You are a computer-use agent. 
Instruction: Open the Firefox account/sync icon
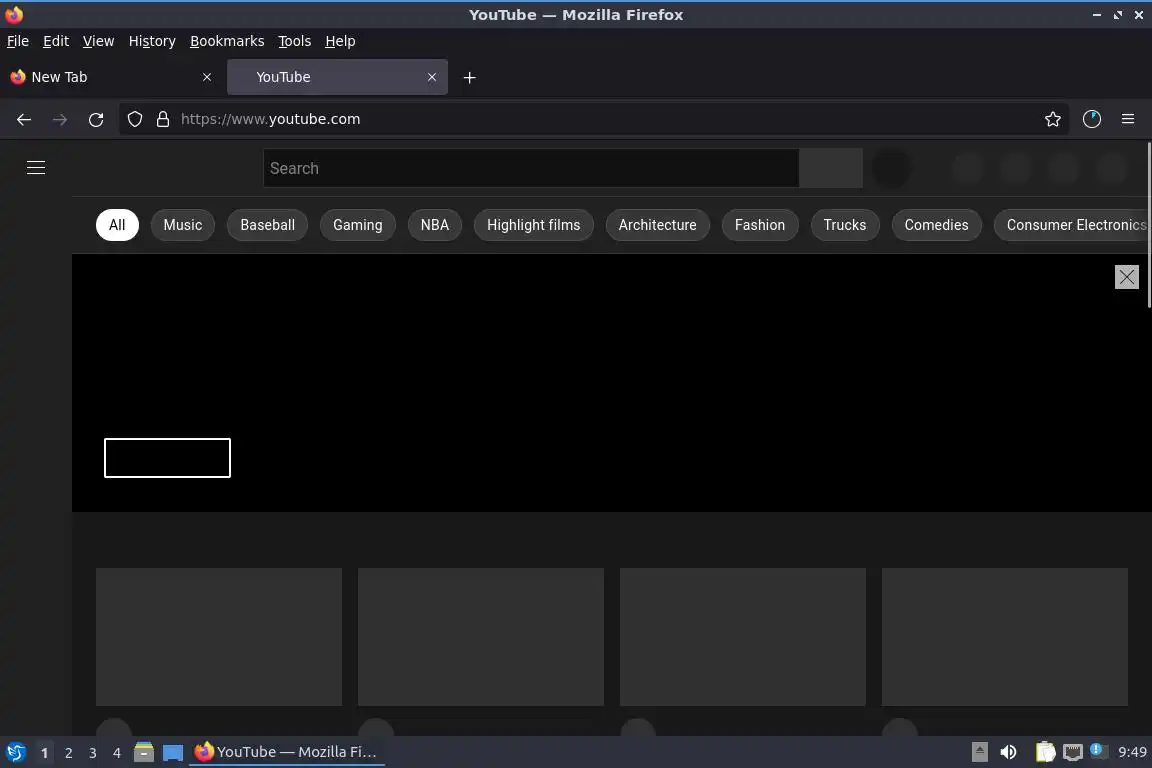click(1092, 119)
